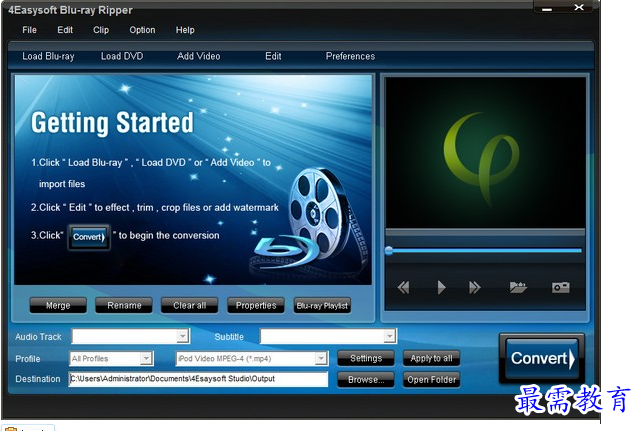Close the Blu-ray Ripper window
The image size is (639, 431).
(x=579, y=7)
